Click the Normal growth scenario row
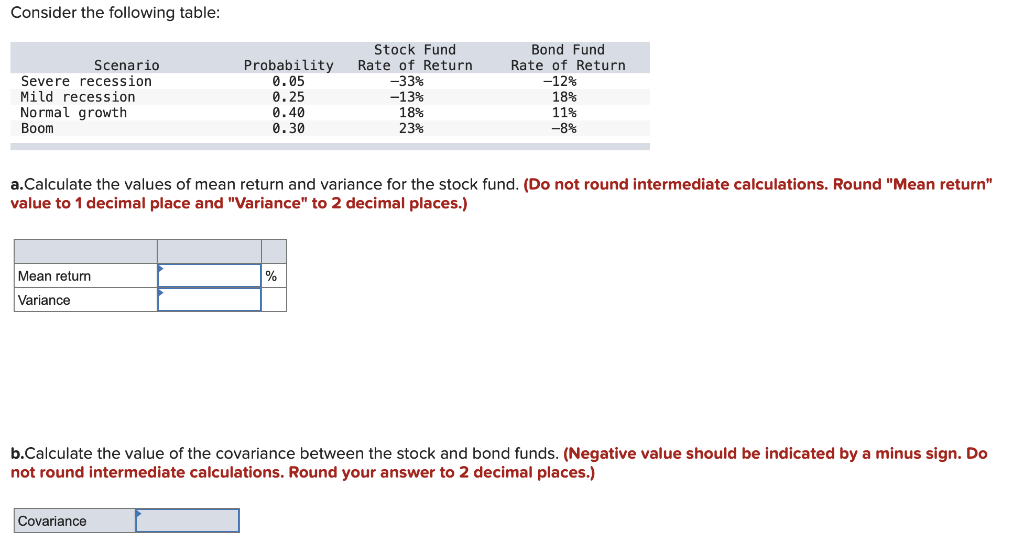The width and height of the screenshot is (1024, 554). (x=330, y=112)
